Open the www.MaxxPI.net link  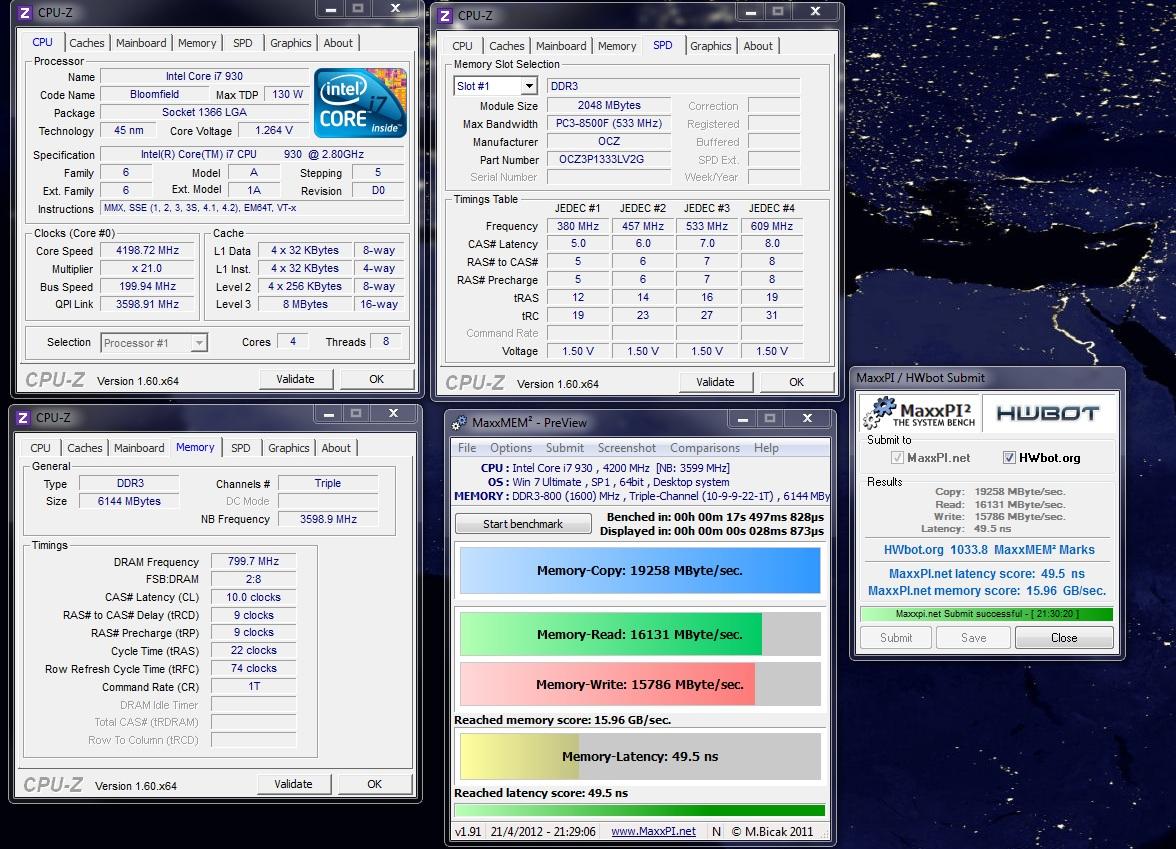coord(653,832)
